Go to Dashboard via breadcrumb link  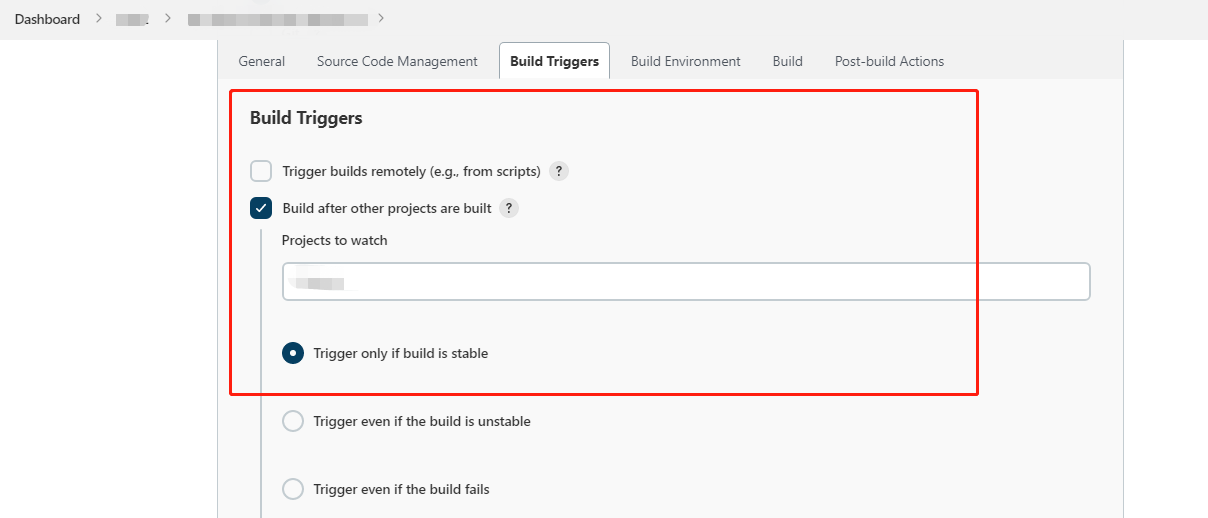click(x=47, y=19)
